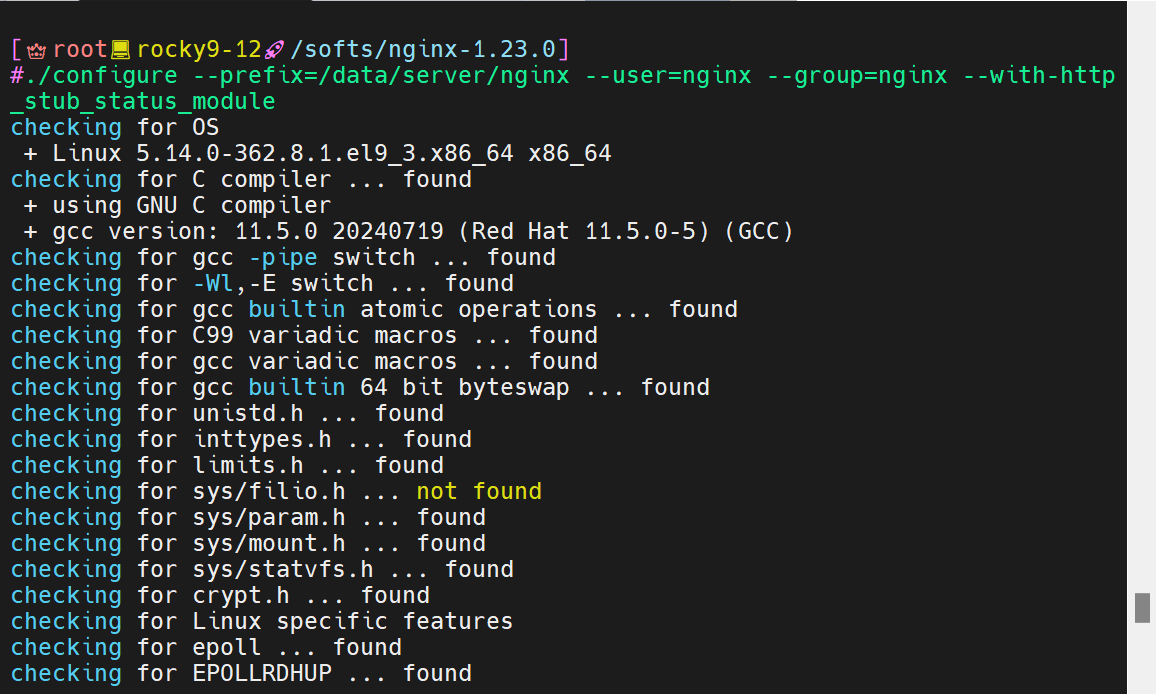Click the 'sys/param.h' check line
The image size is (1156, 694).
[x=248, y=517]
